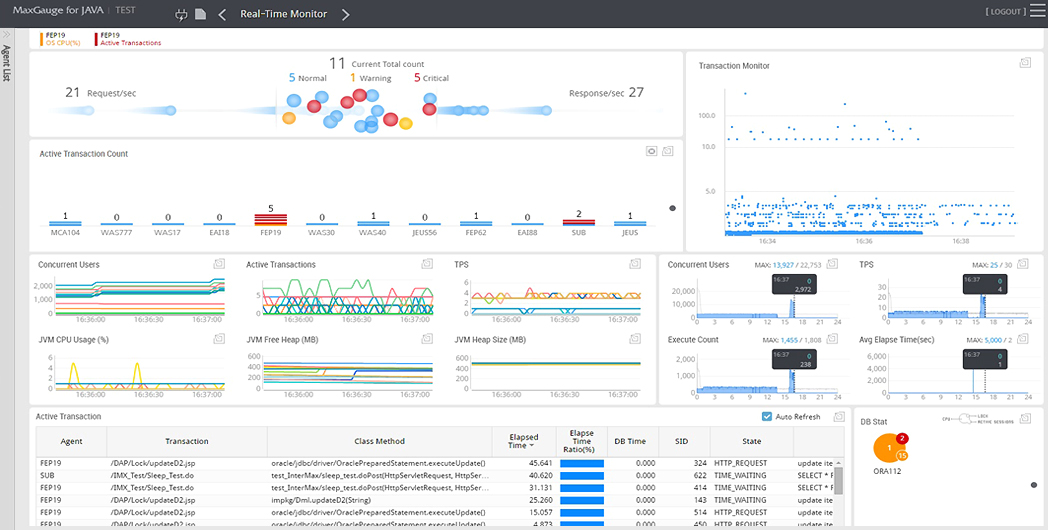This screenshot has height=530, width=1048.
Task: Click the camera icon in Active Transaction Count
Action: click(x=652, y=152)
